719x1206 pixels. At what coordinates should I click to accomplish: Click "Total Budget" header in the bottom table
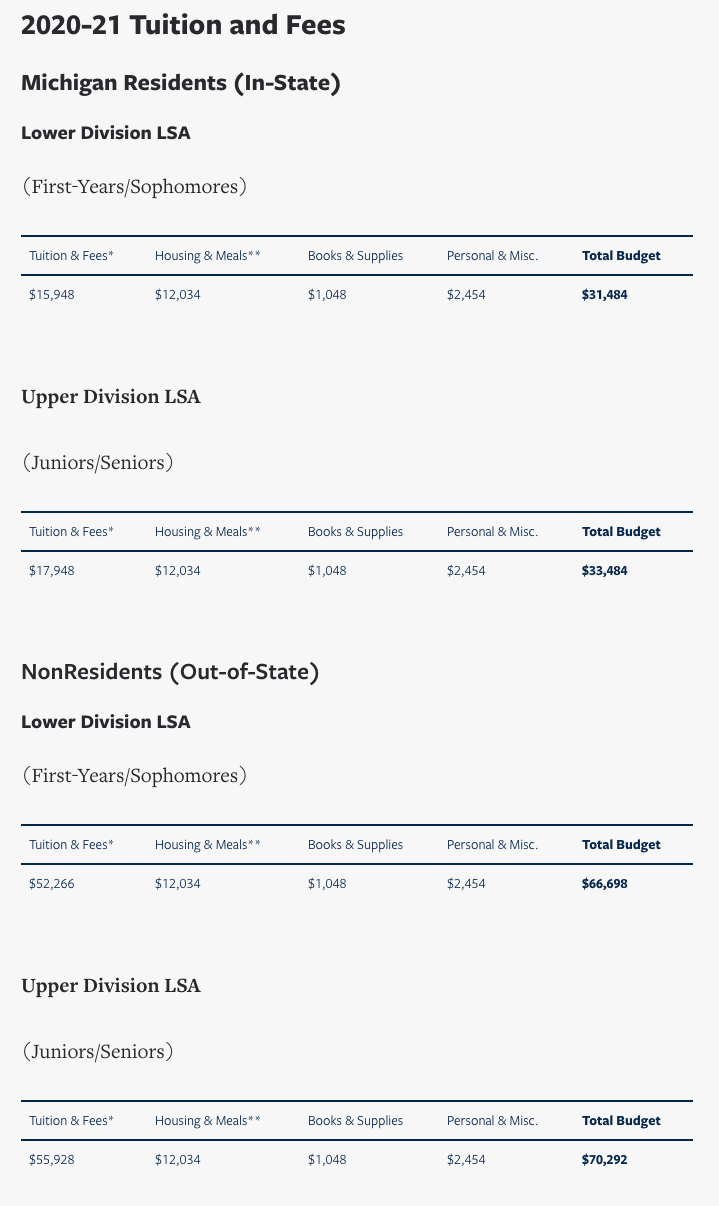pyautogui.click(x=621, y=1121)
